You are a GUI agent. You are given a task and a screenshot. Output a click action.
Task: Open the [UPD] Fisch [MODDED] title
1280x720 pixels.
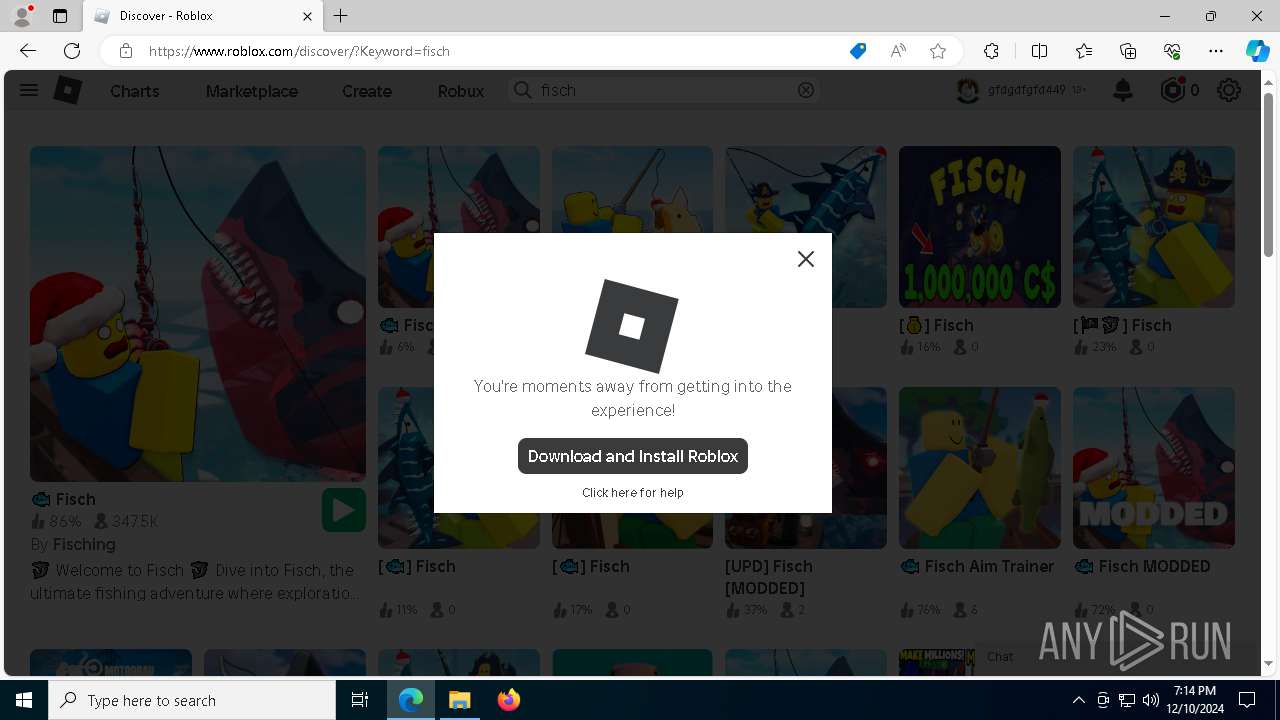[x=769, y=577]
